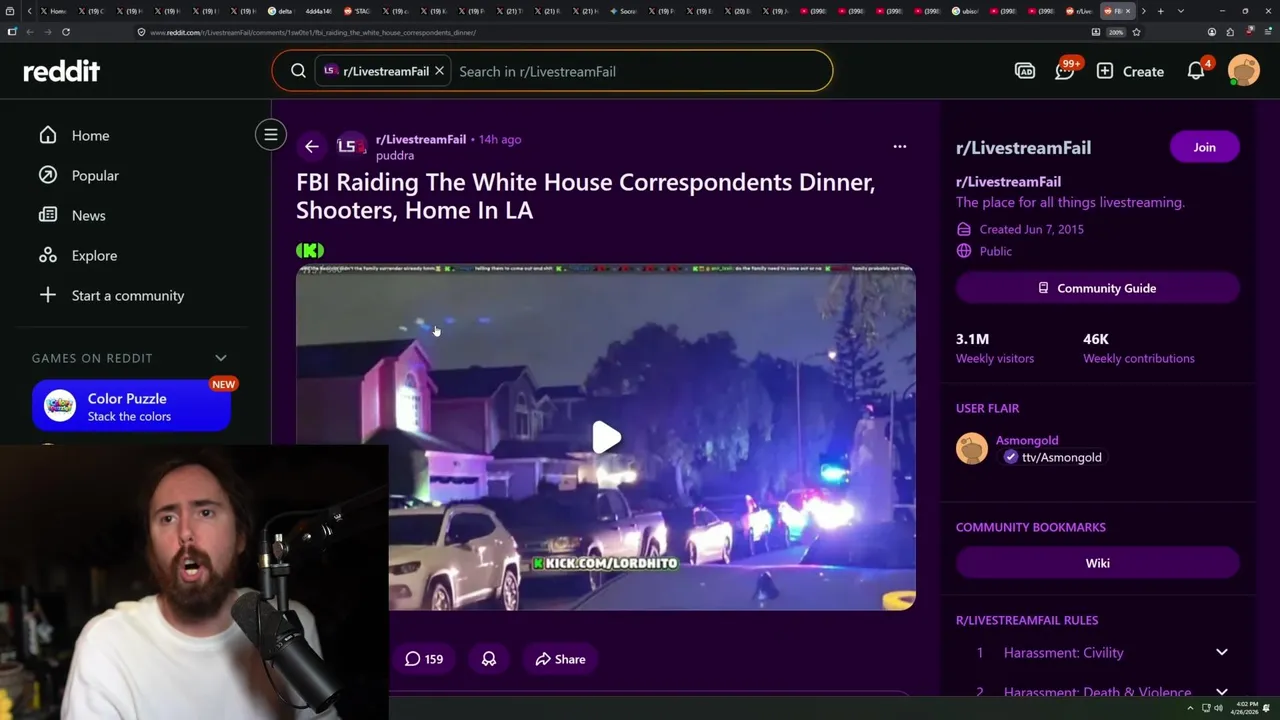Open the puddra author profile link

[395, 155]
